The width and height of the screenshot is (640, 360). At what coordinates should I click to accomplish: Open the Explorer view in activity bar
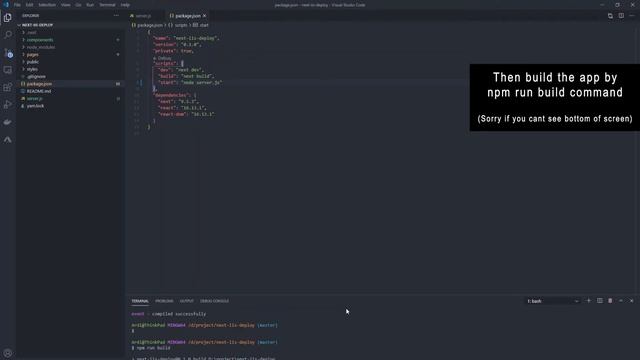7,18
